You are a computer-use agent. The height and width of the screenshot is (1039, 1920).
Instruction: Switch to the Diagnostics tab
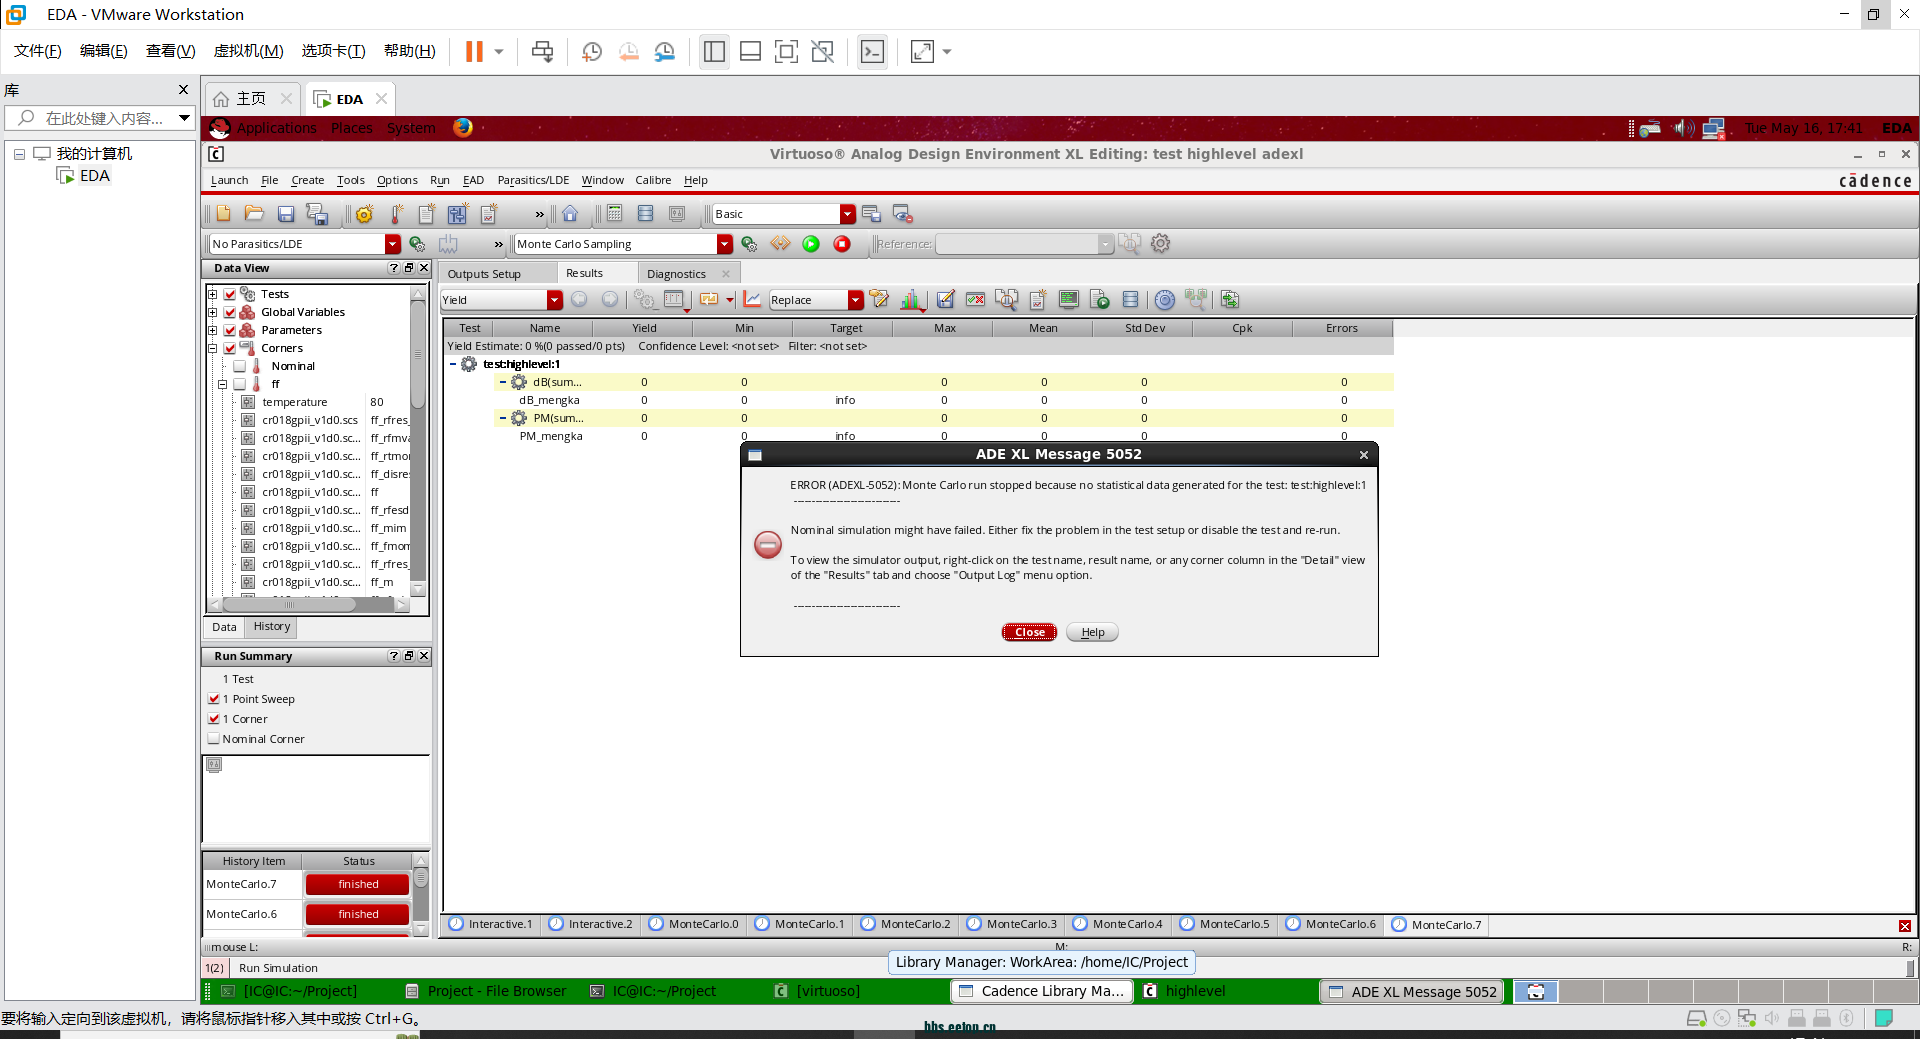click(676, 274)
